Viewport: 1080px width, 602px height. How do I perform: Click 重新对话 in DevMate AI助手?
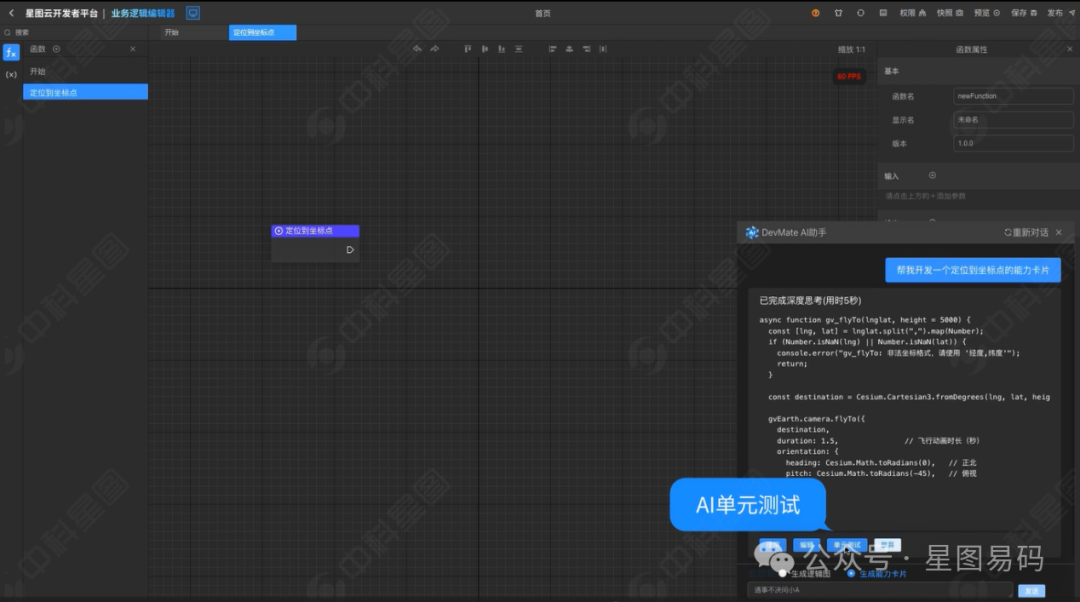(1026, 233)
